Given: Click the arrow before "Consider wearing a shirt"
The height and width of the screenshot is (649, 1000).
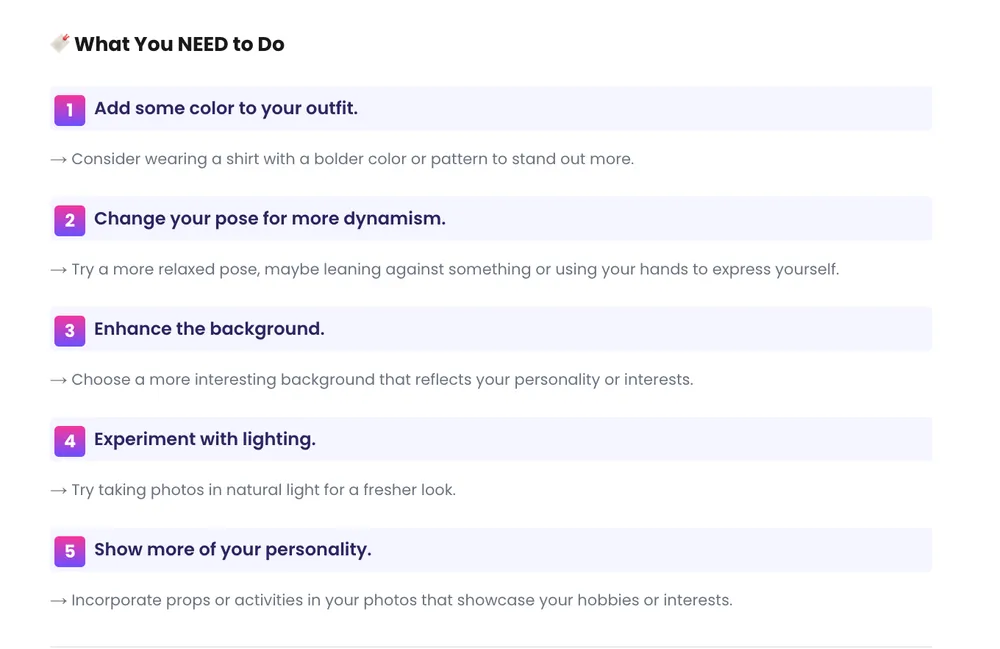Looking at the screenshot, I should [58, 160].
